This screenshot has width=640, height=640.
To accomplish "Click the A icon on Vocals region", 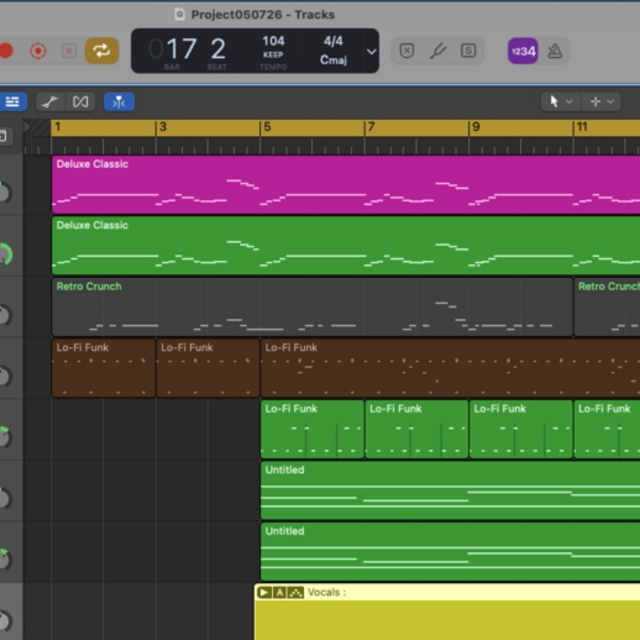I will [280, 592].
